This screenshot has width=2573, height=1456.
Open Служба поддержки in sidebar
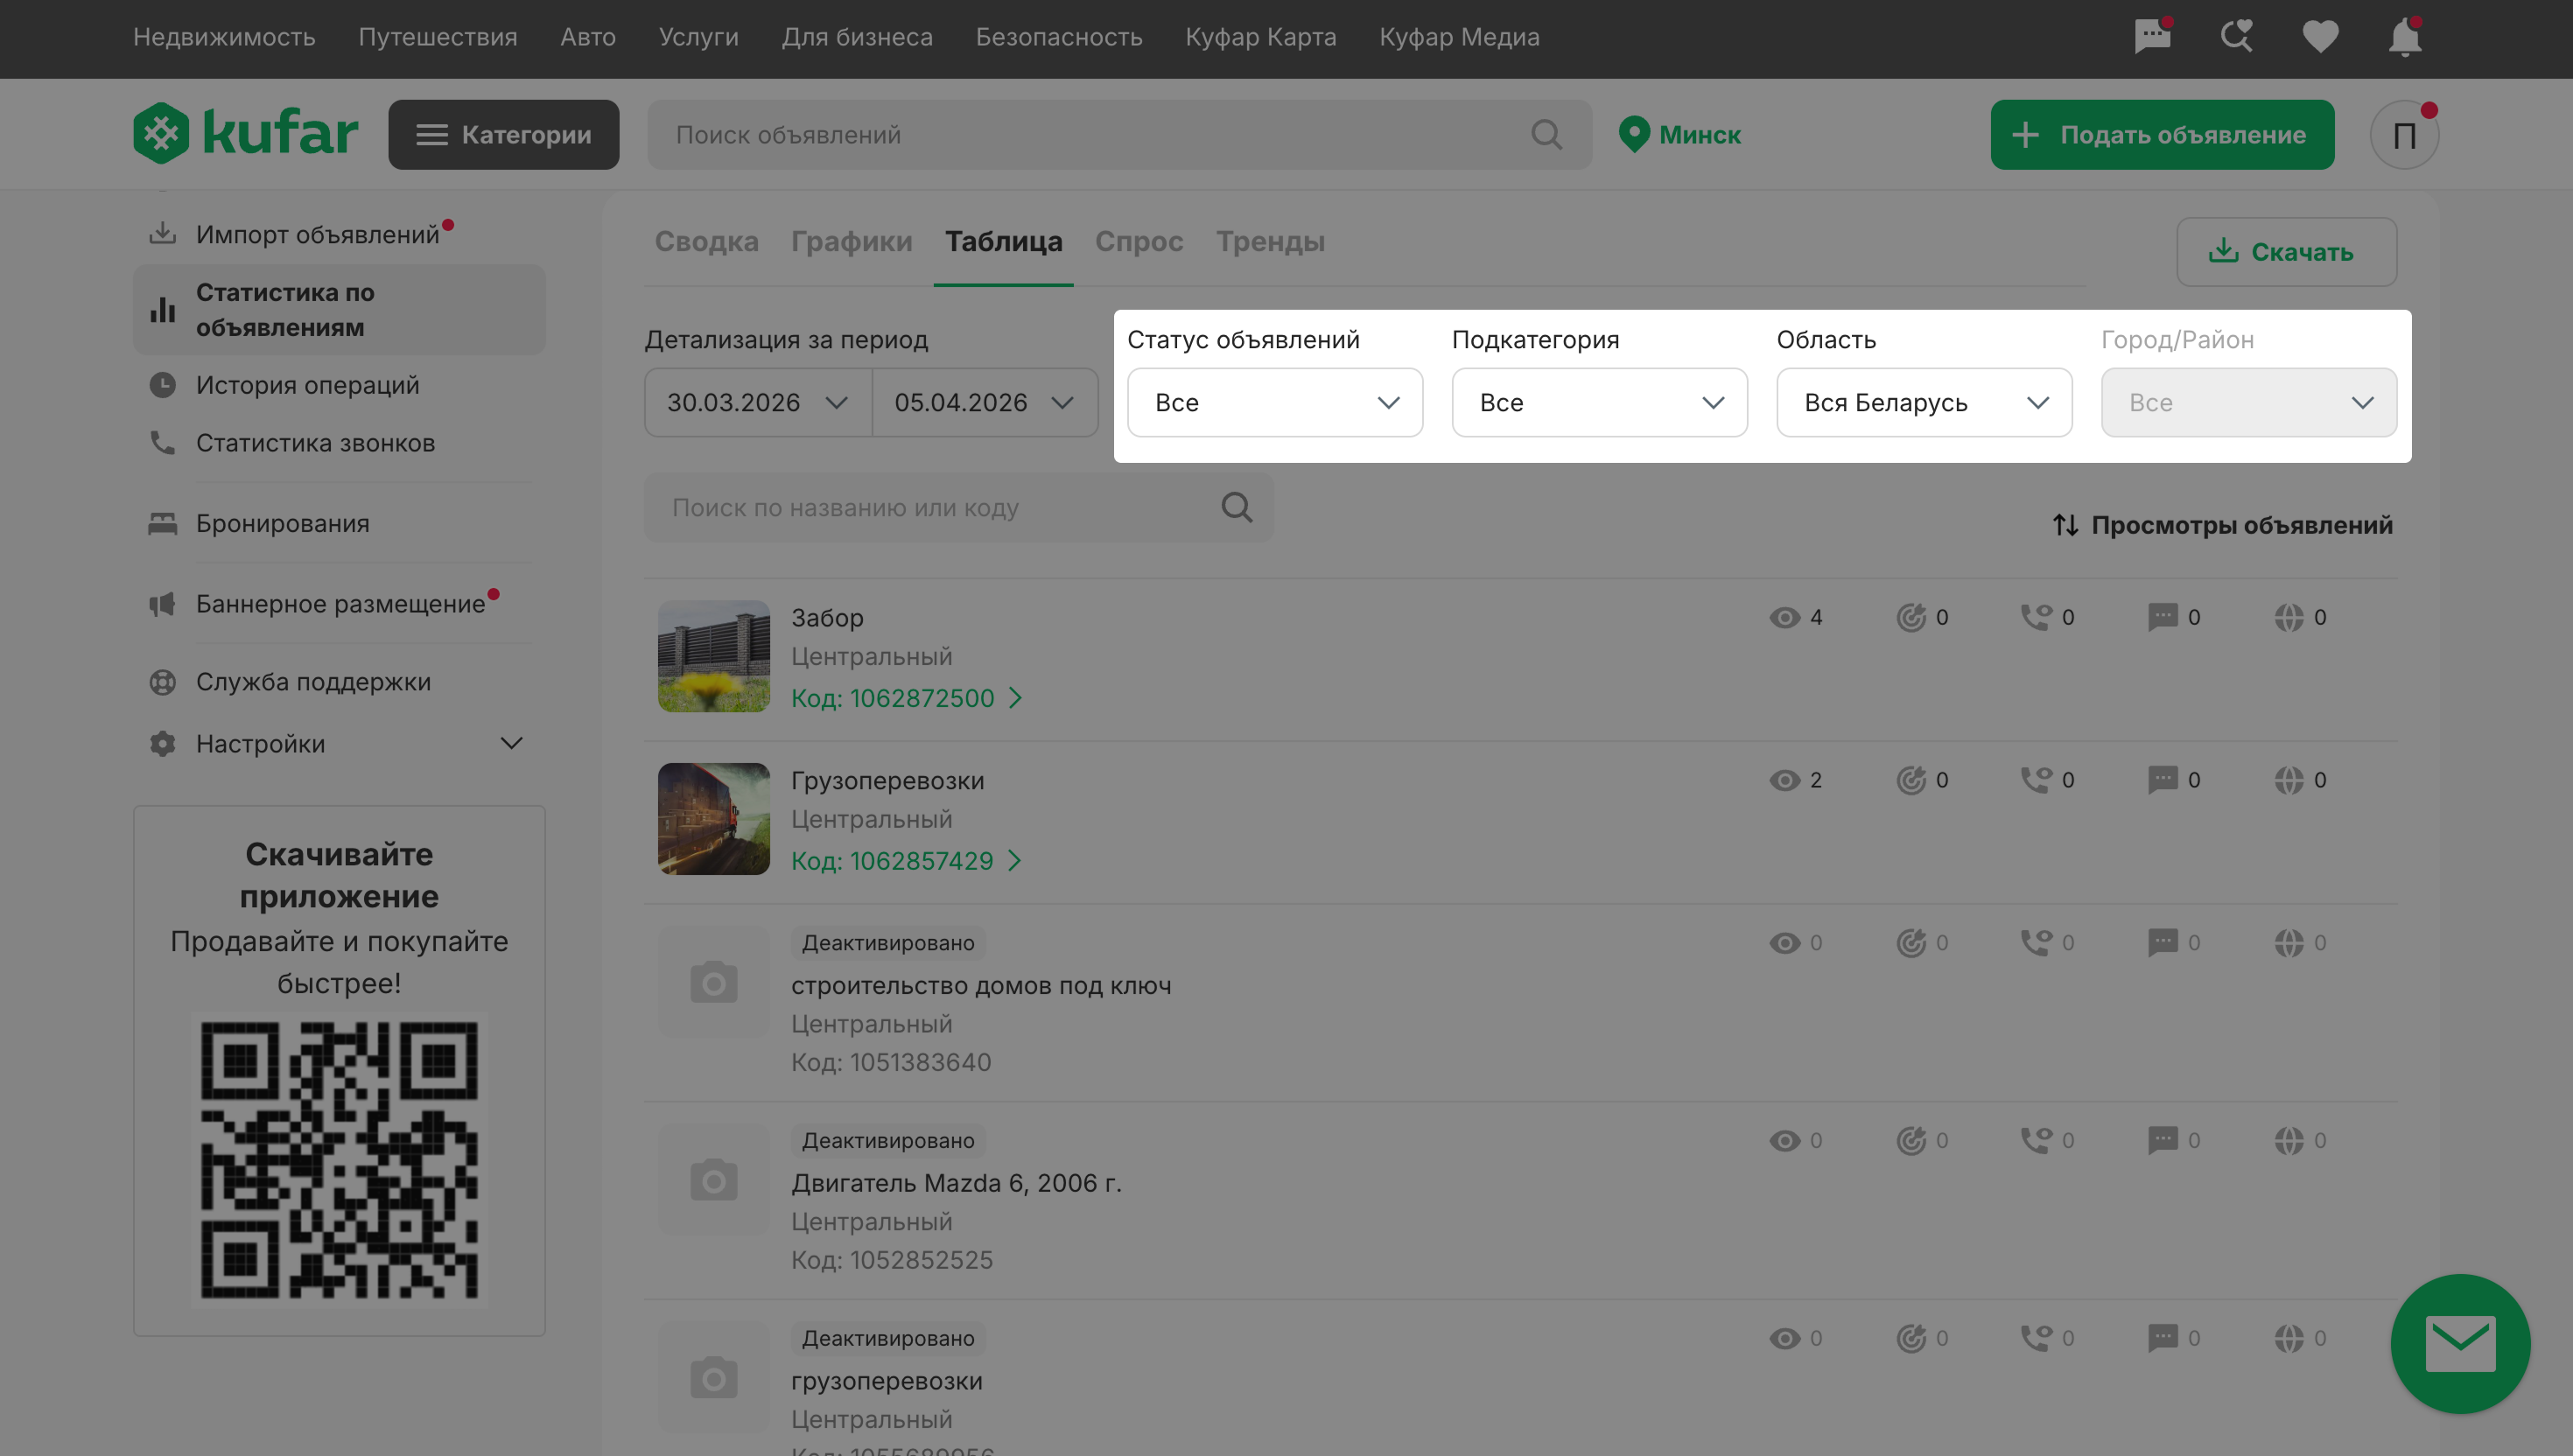tap(339, 682)
